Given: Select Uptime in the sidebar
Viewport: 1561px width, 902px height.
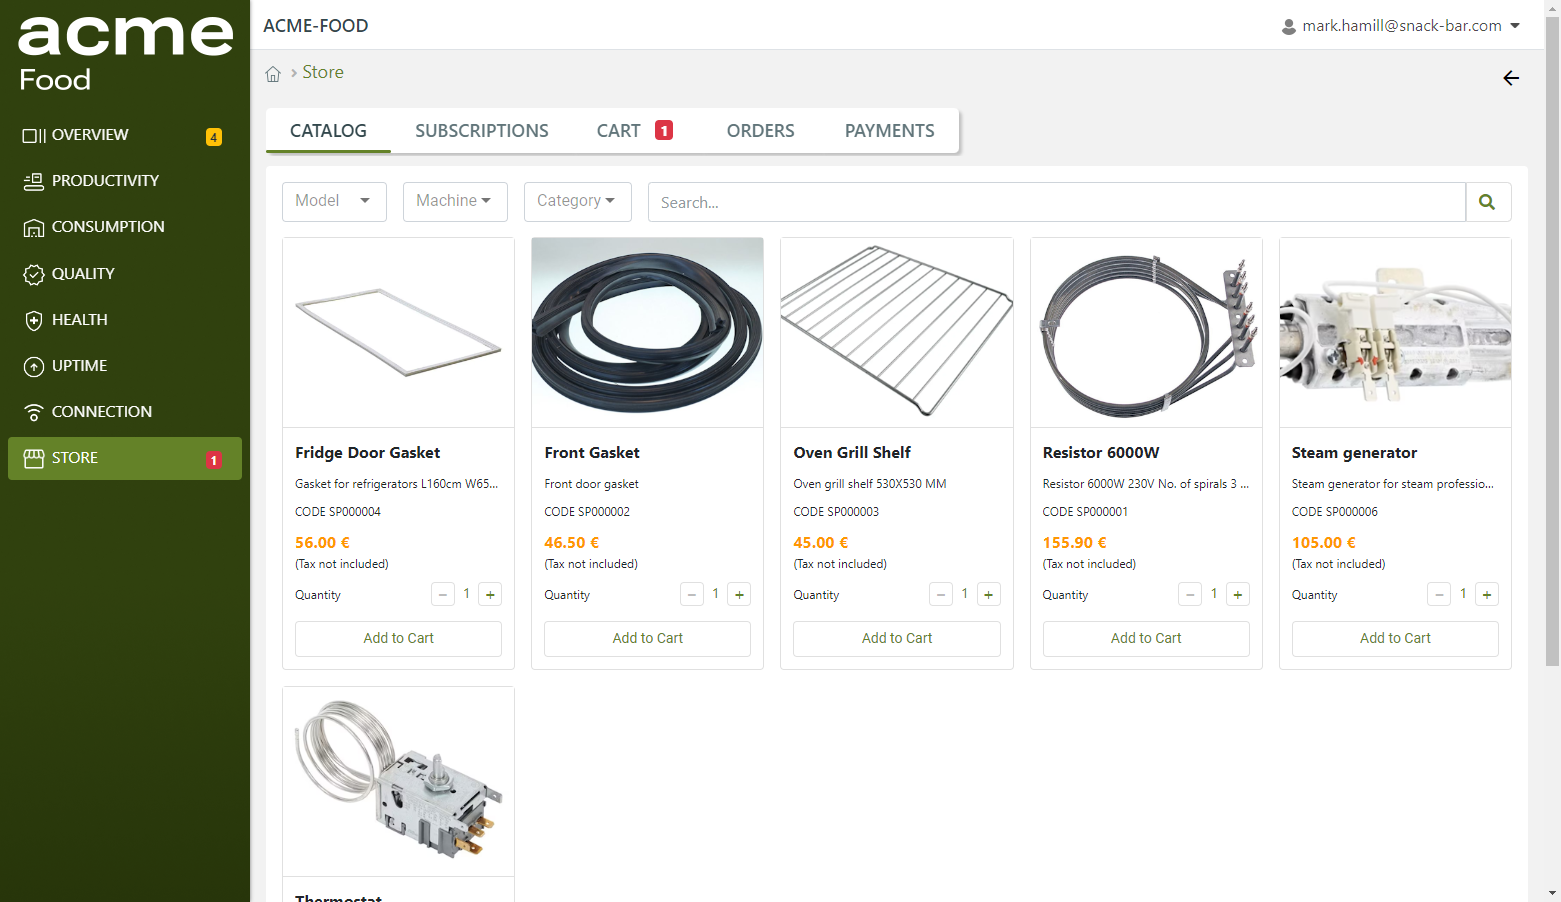Looking at the screenshot, I should pos(125,366).
